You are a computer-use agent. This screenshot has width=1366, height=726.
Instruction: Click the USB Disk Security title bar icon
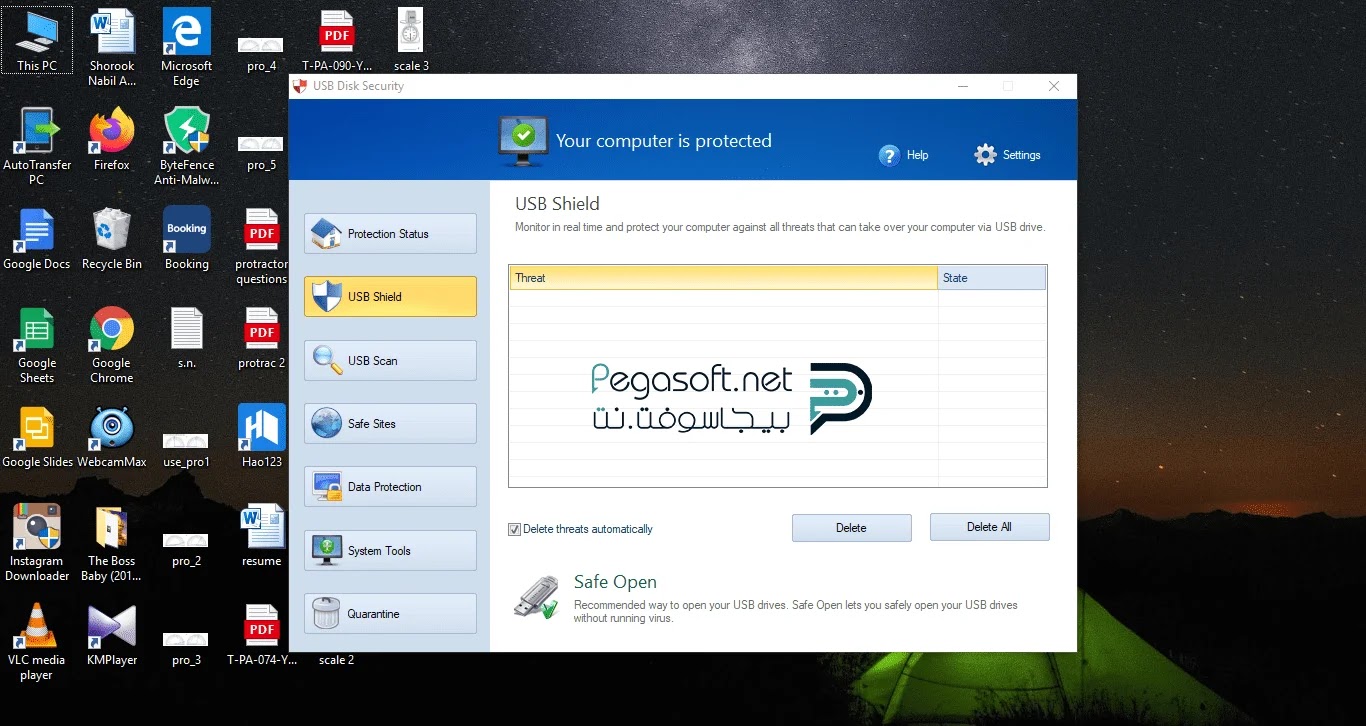coord(300,86)
